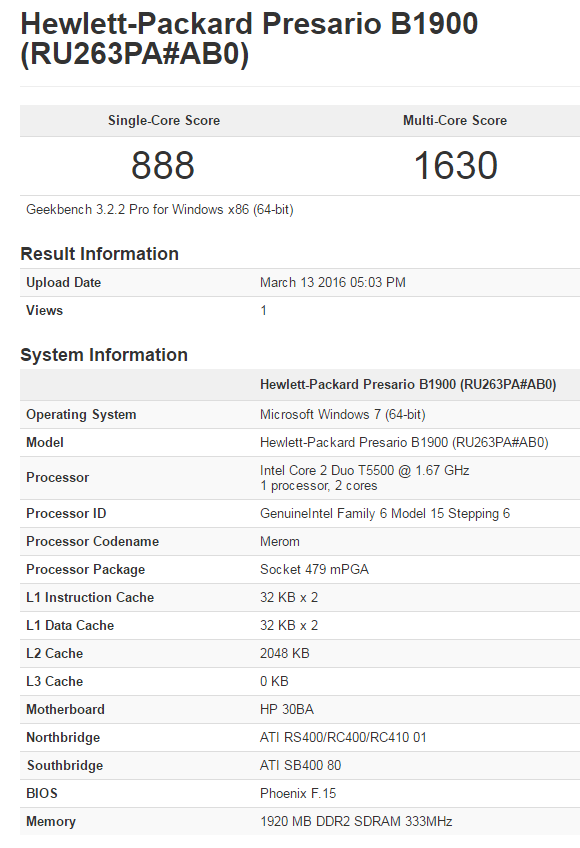Select the Model row value Presario B1900
Screen dimensions: 580x848
click(x=404, y=442)
